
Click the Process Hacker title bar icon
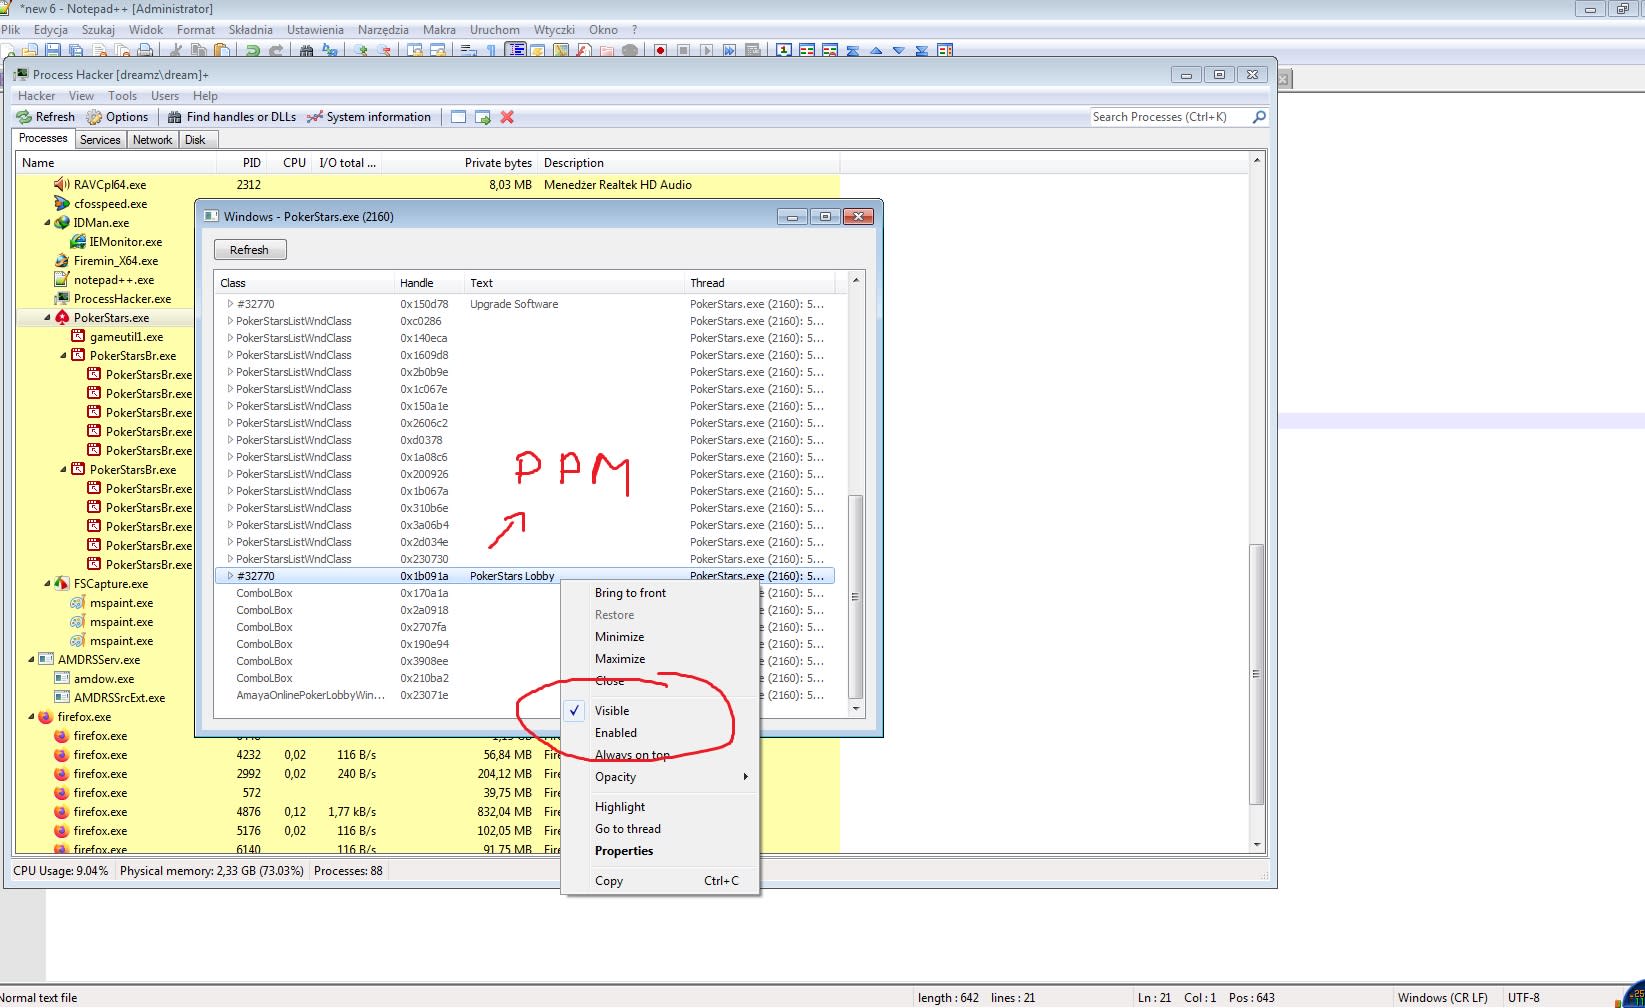point(21,75)
